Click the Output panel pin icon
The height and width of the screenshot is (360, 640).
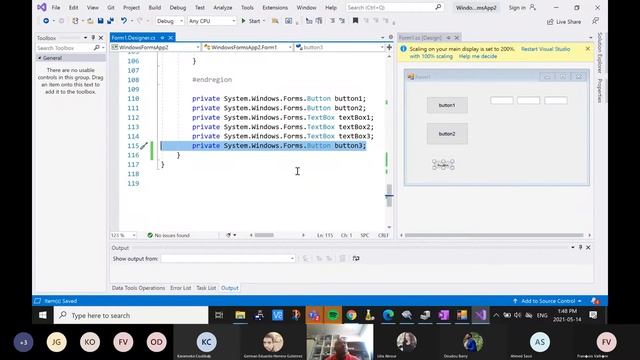point(580,247)
